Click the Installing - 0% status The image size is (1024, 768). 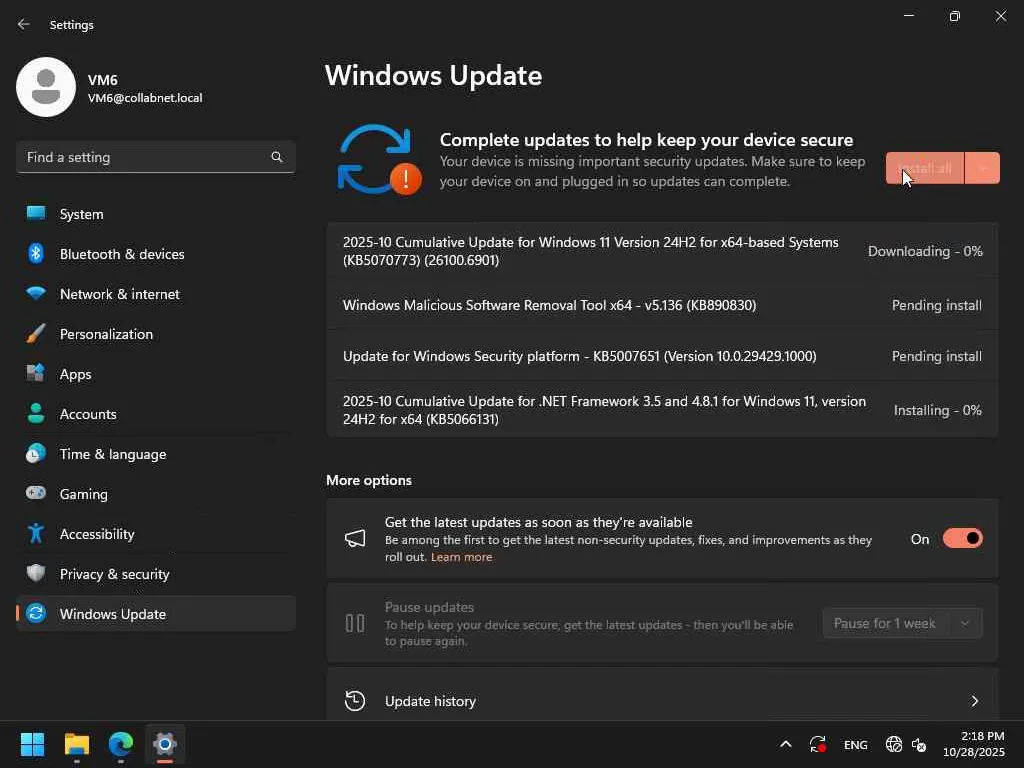pyautogui.click(x=937, y=410)
